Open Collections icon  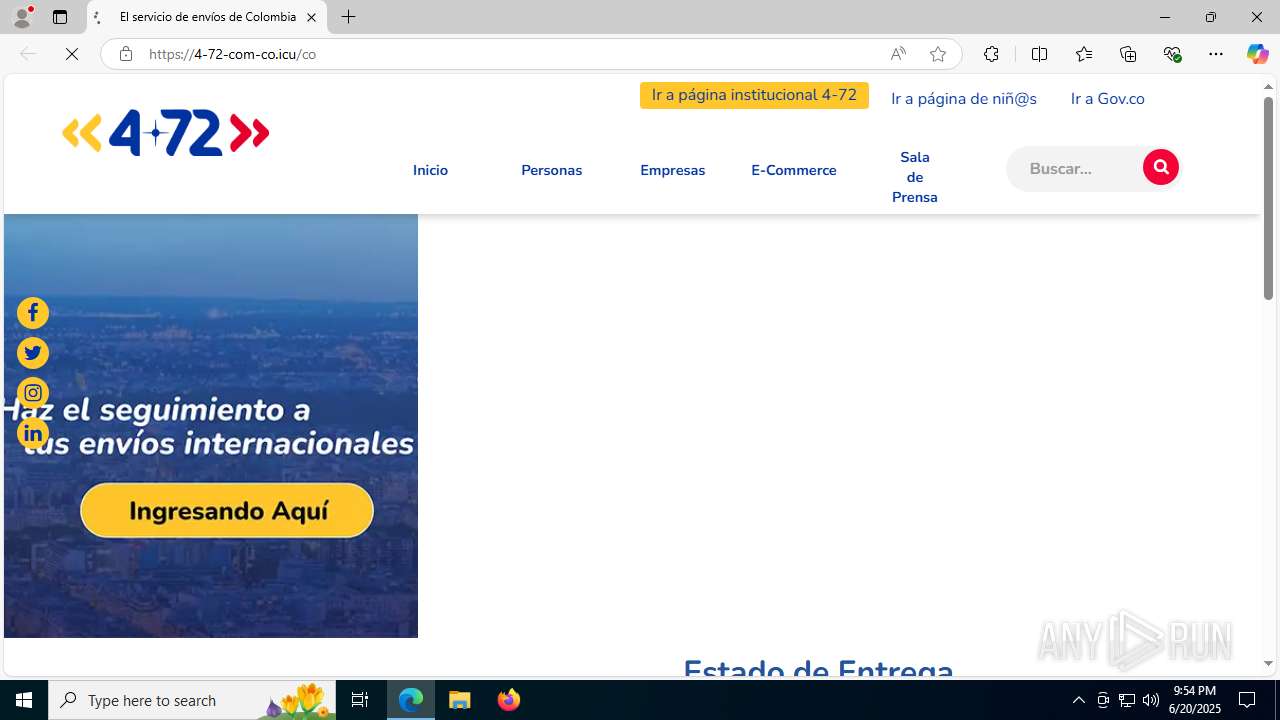[x=1128, y=54]
